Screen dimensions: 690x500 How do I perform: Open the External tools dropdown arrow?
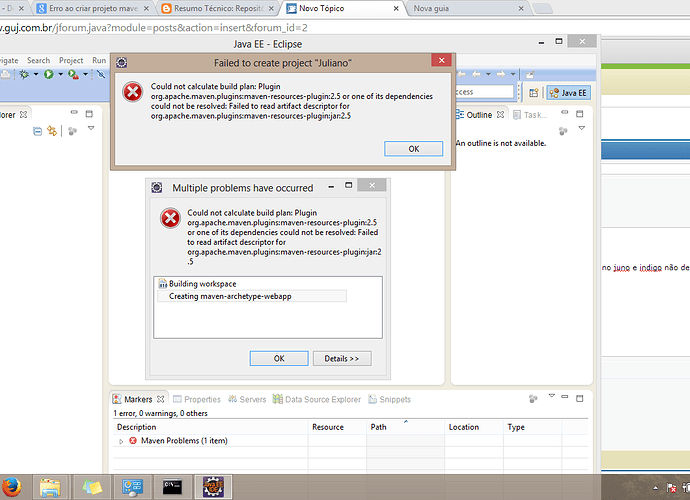point(85,74)
